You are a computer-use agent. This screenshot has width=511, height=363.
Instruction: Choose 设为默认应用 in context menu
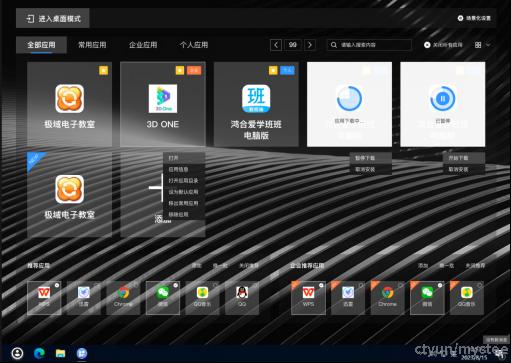point(184,192)
